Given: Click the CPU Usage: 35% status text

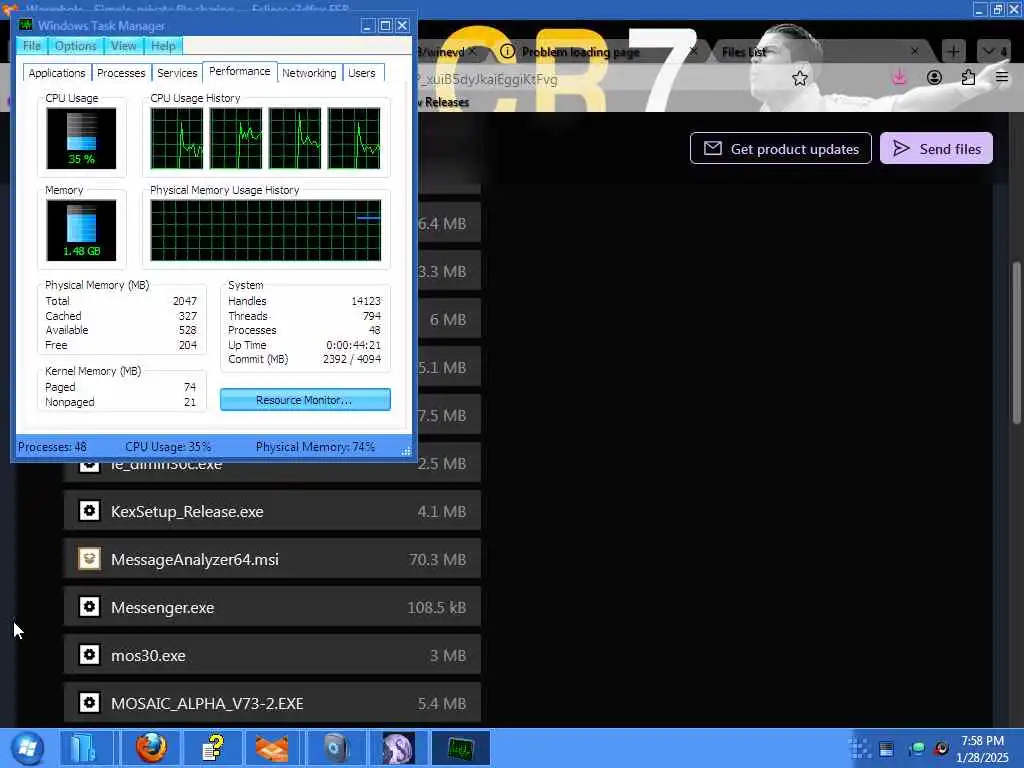Looking at the screenshot, I should coord(168,447).
